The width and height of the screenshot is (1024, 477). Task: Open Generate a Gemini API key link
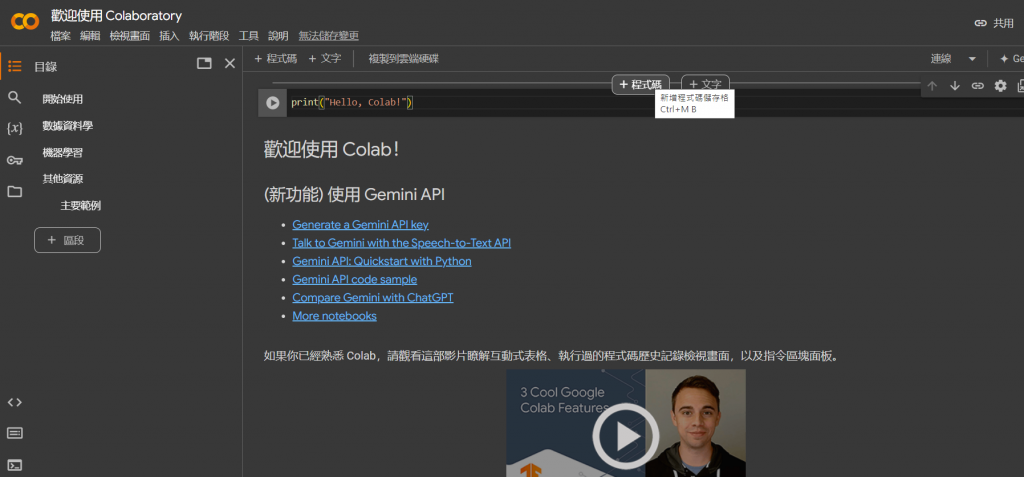tap(360, 225)
